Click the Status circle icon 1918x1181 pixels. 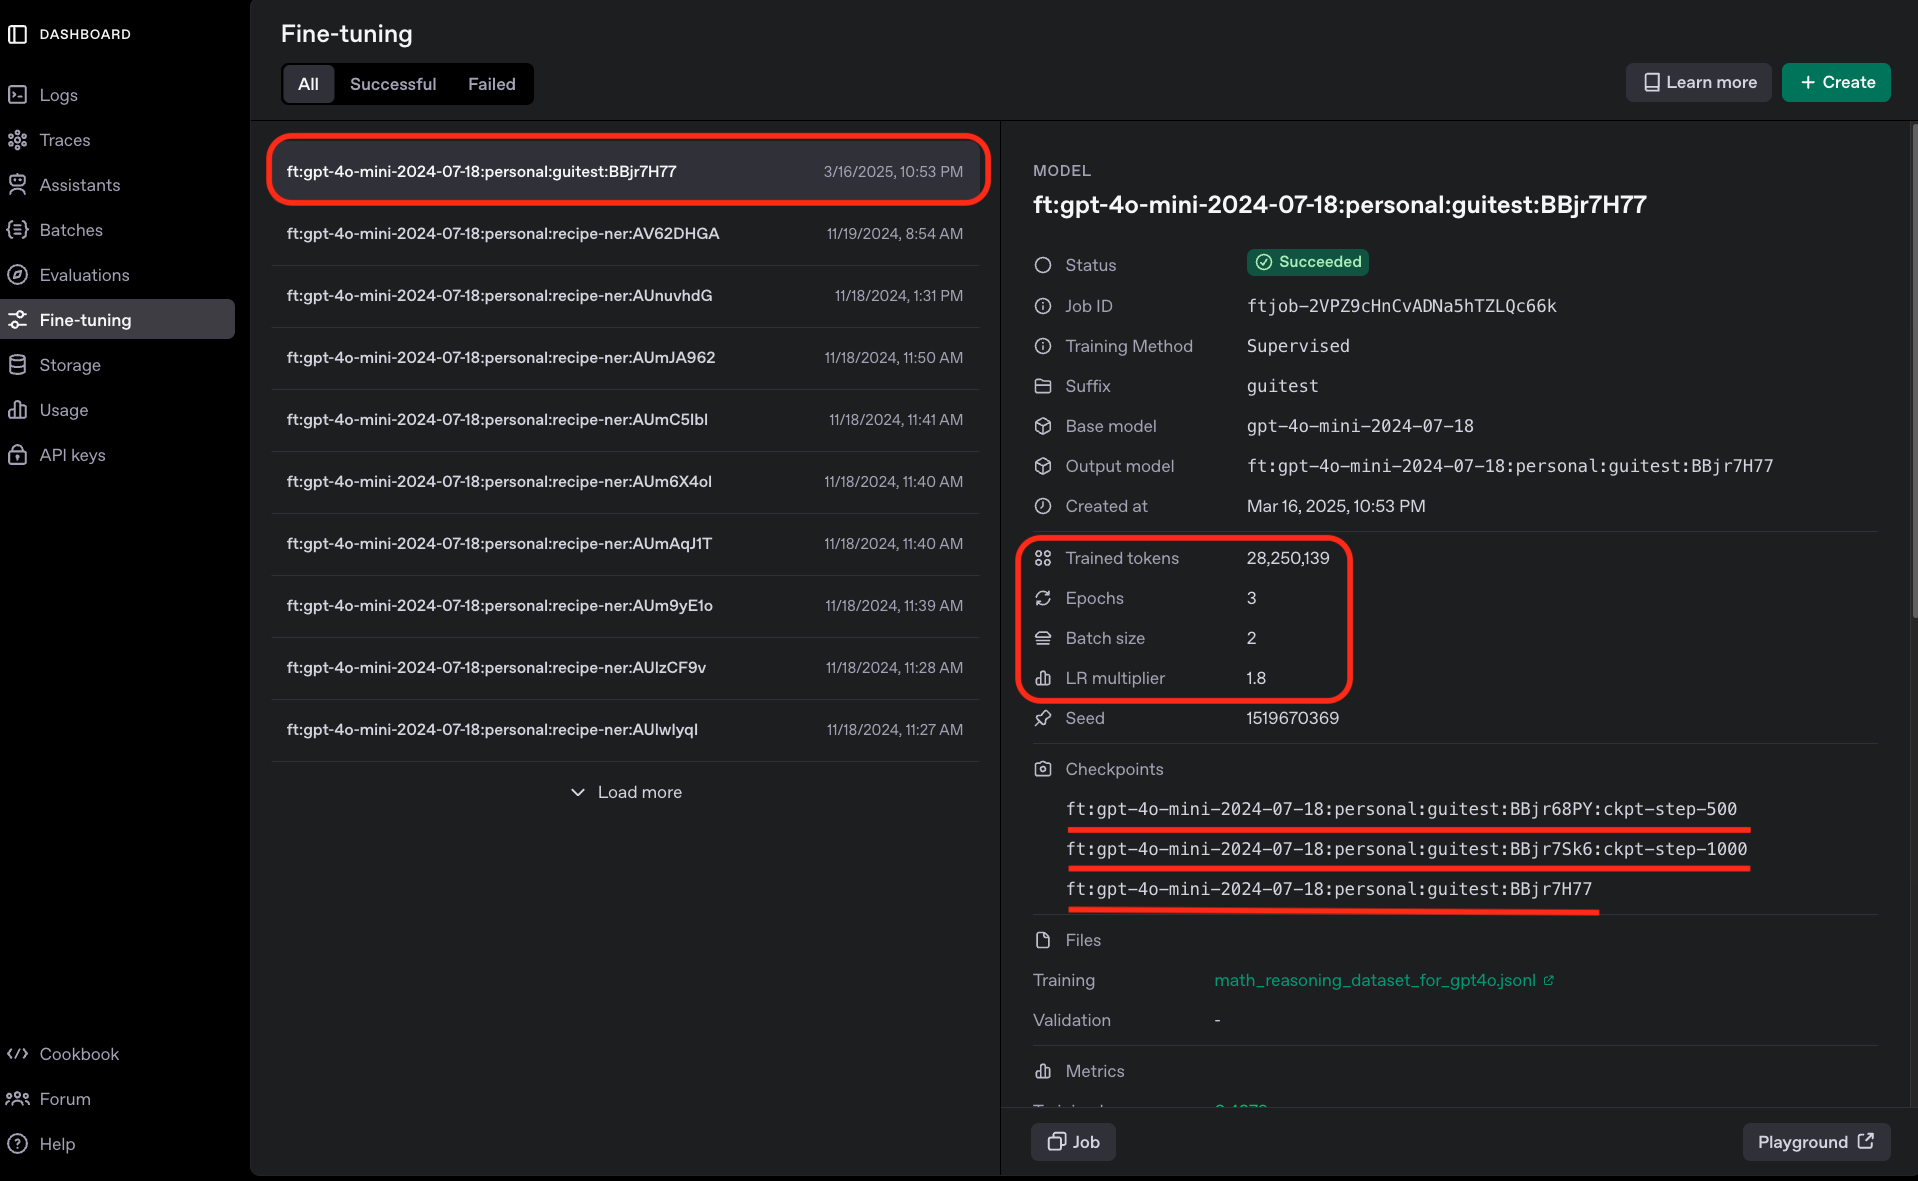click(x=1043, y=265)
